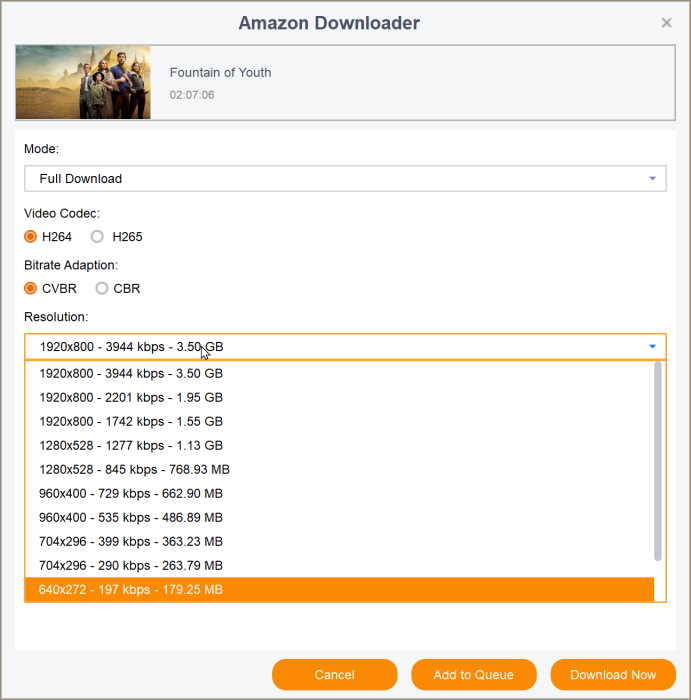
Task: Close the Amazon Downloader dialog
Action: pyautogui.click(x=667, y=23)
